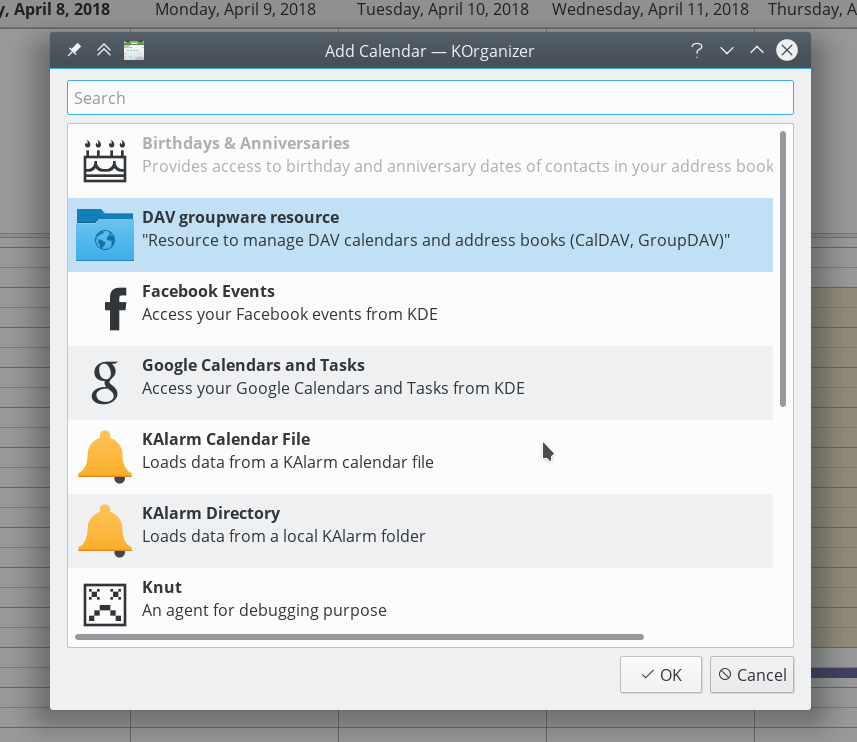
Task: Toggle keep-above using the double-chevron icon
Action: coord(103,49)
